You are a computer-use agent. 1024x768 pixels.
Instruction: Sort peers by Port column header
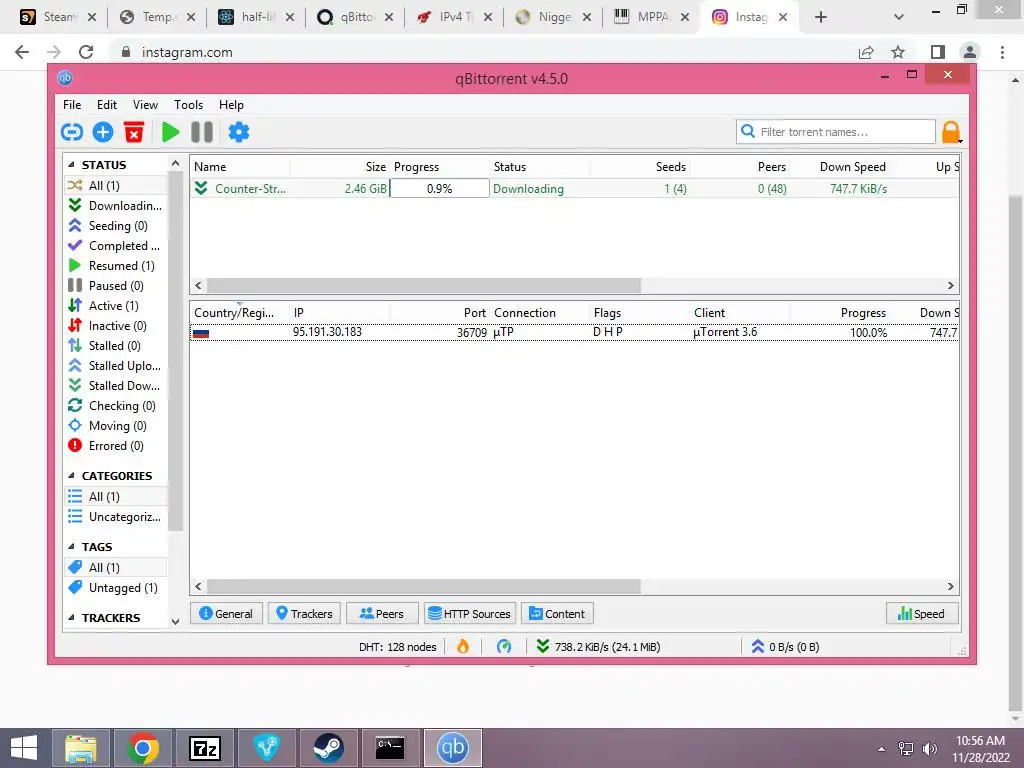440,313
